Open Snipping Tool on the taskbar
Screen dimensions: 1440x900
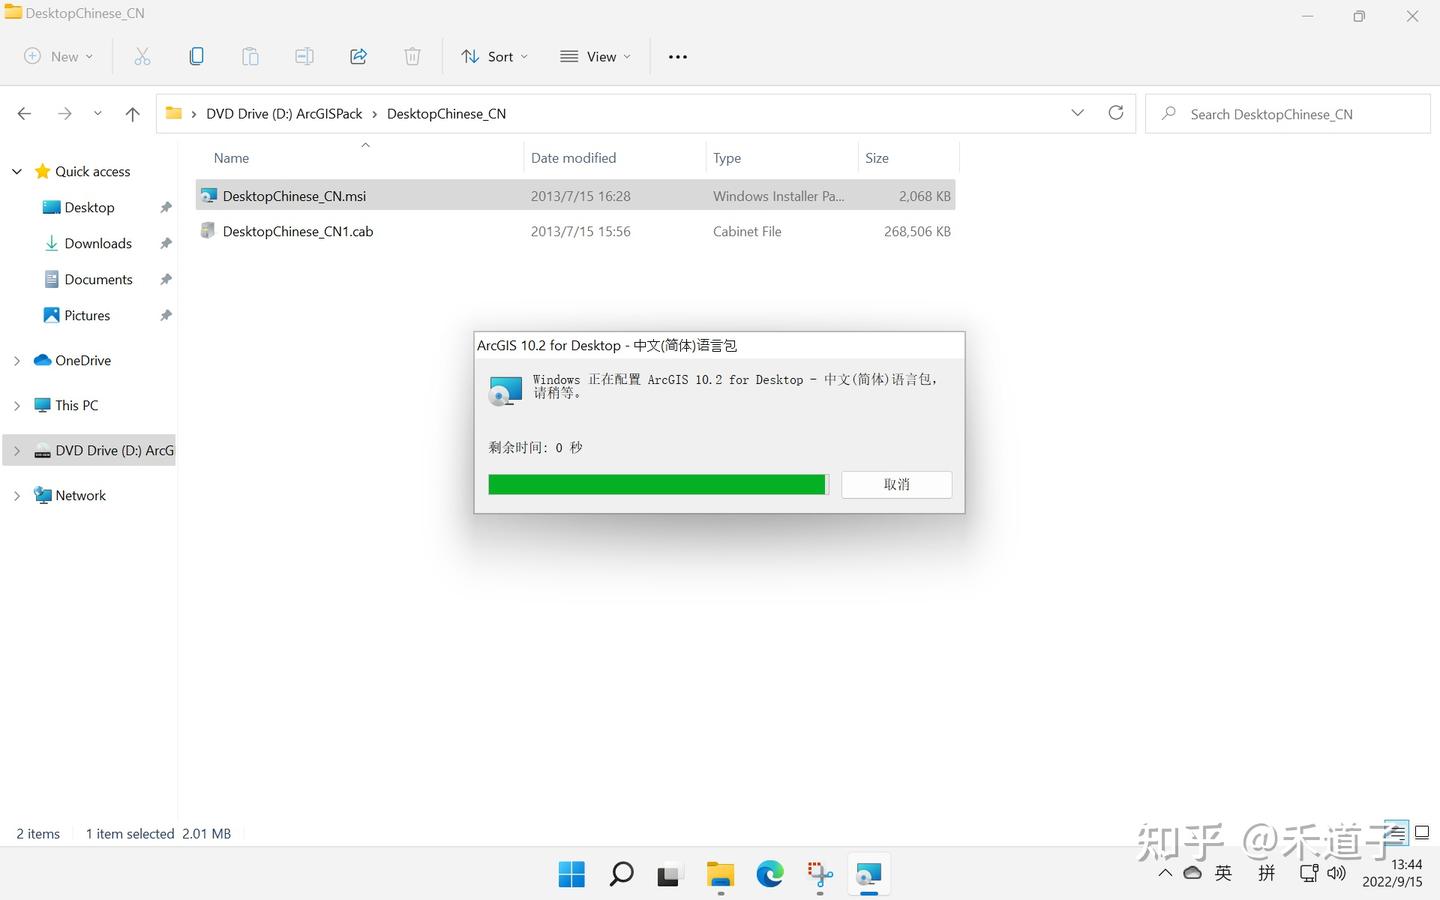pos(820,875)
